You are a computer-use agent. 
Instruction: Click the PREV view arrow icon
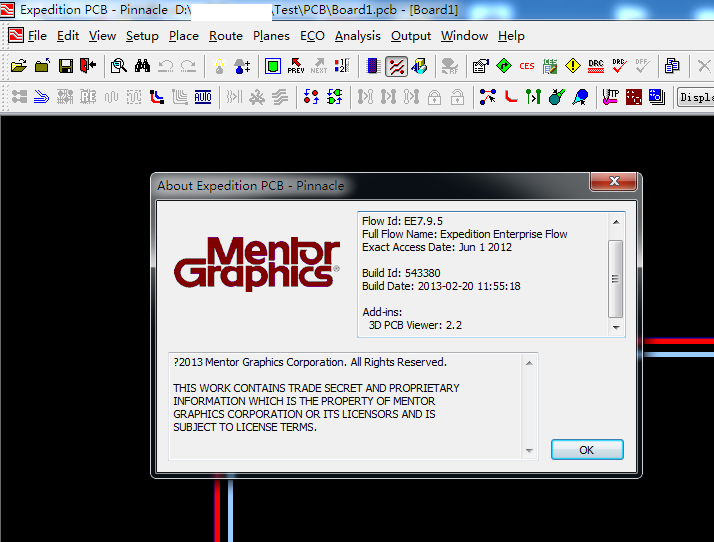click(296, 66)
